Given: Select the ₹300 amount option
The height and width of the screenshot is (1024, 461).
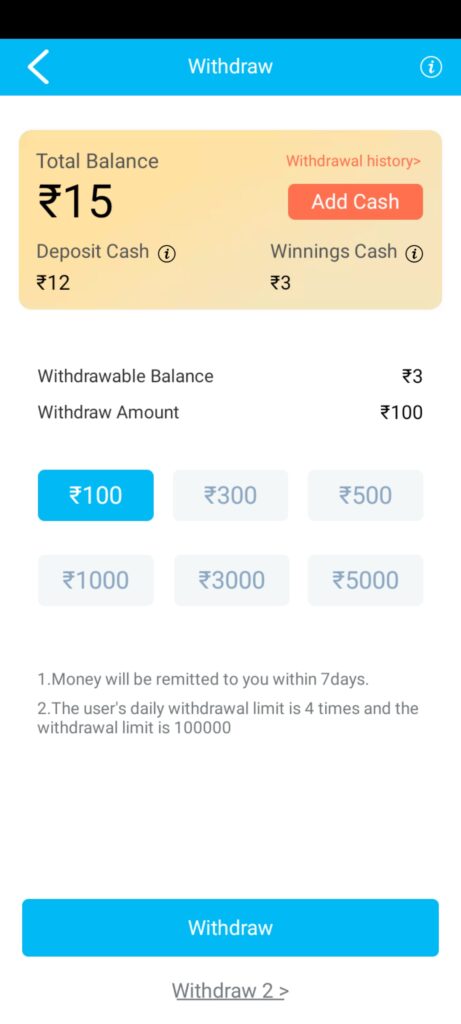Looking at the screenshot, I should 230,495.
